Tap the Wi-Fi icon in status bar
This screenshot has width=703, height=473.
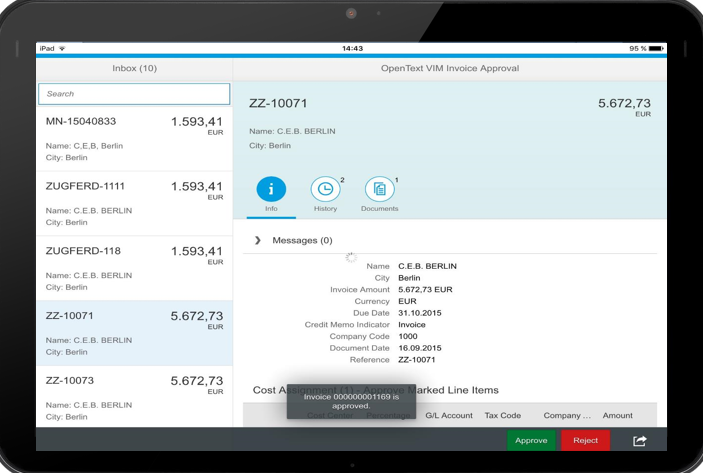(62, 48)
